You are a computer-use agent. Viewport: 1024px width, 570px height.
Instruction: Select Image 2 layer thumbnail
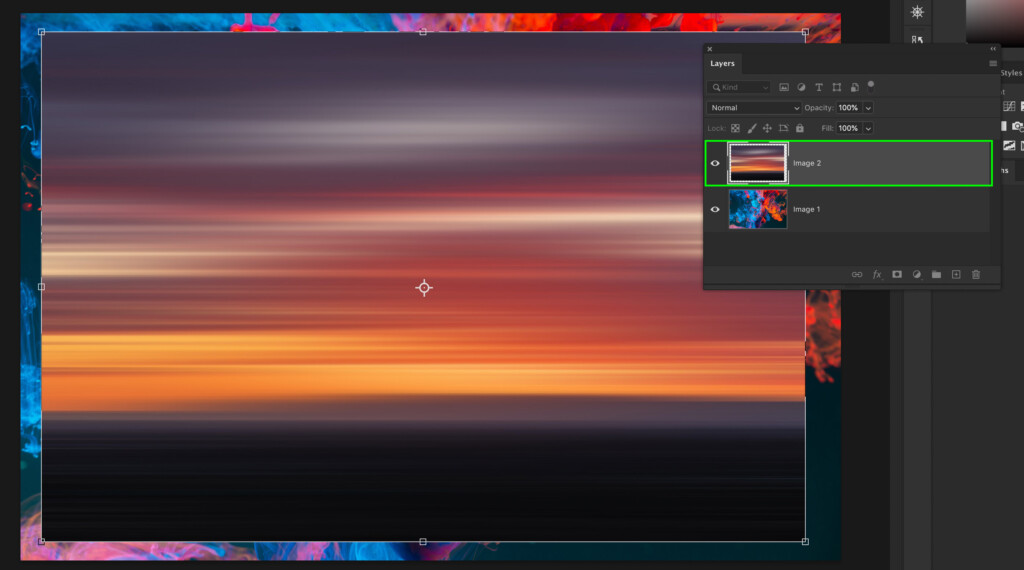pos(758,163)
